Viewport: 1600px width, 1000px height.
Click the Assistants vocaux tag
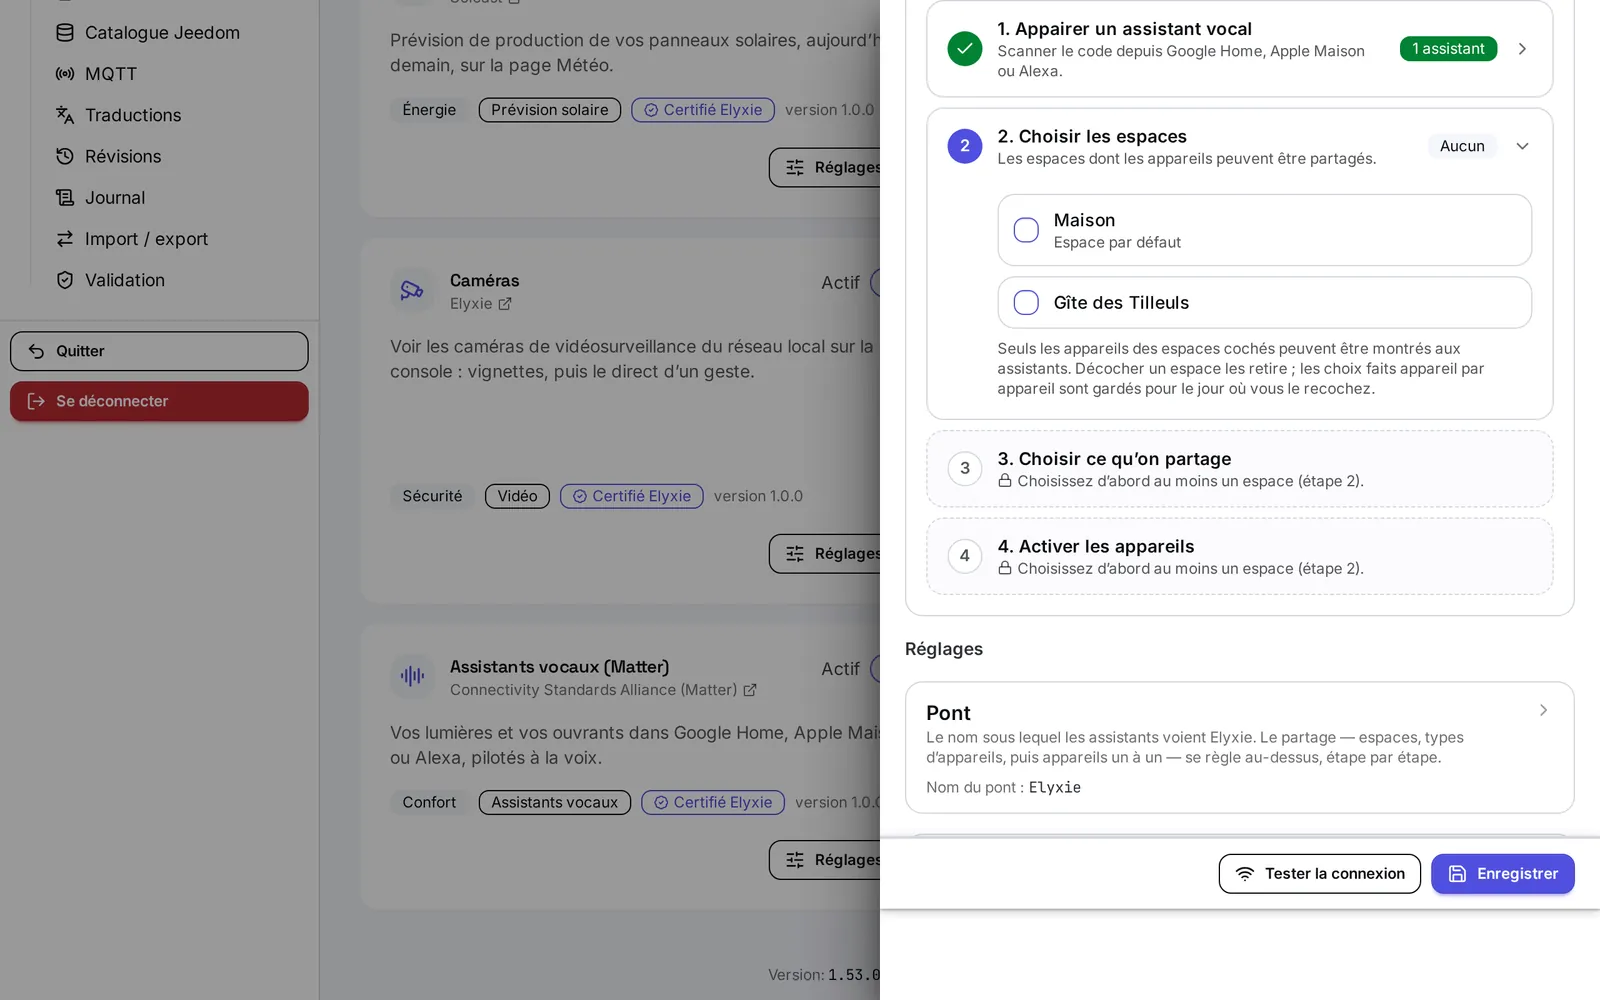[x=555, y=802]
